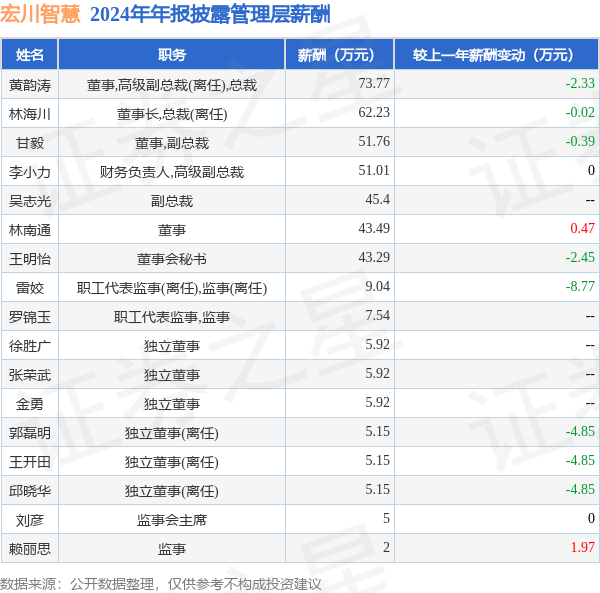Select the name cell 李小力
This screenshot has height=593, width=600.
[x=29, y=172]
